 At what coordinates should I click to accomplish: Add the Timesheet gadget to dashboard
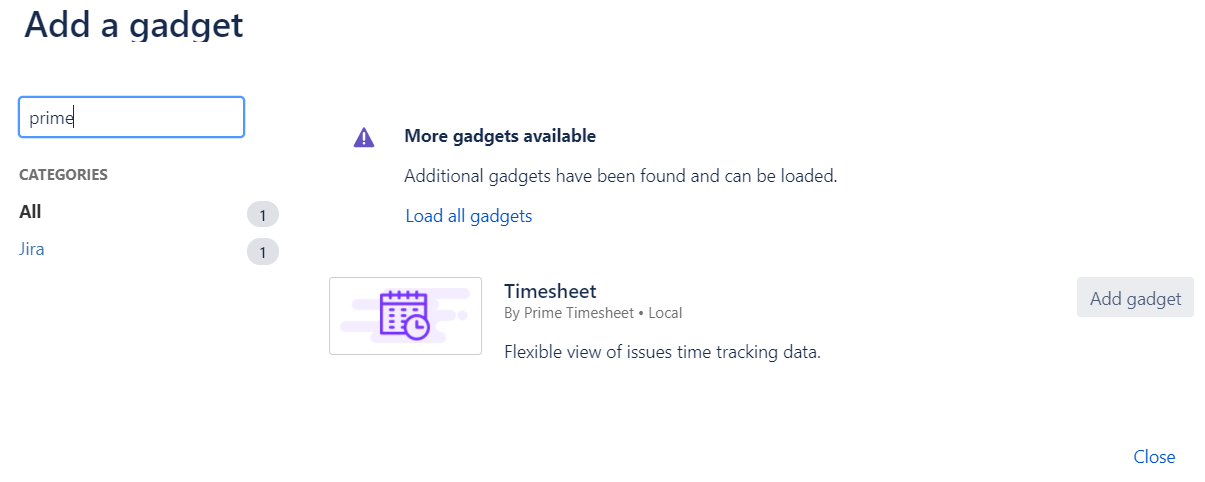pos(1135,298)
